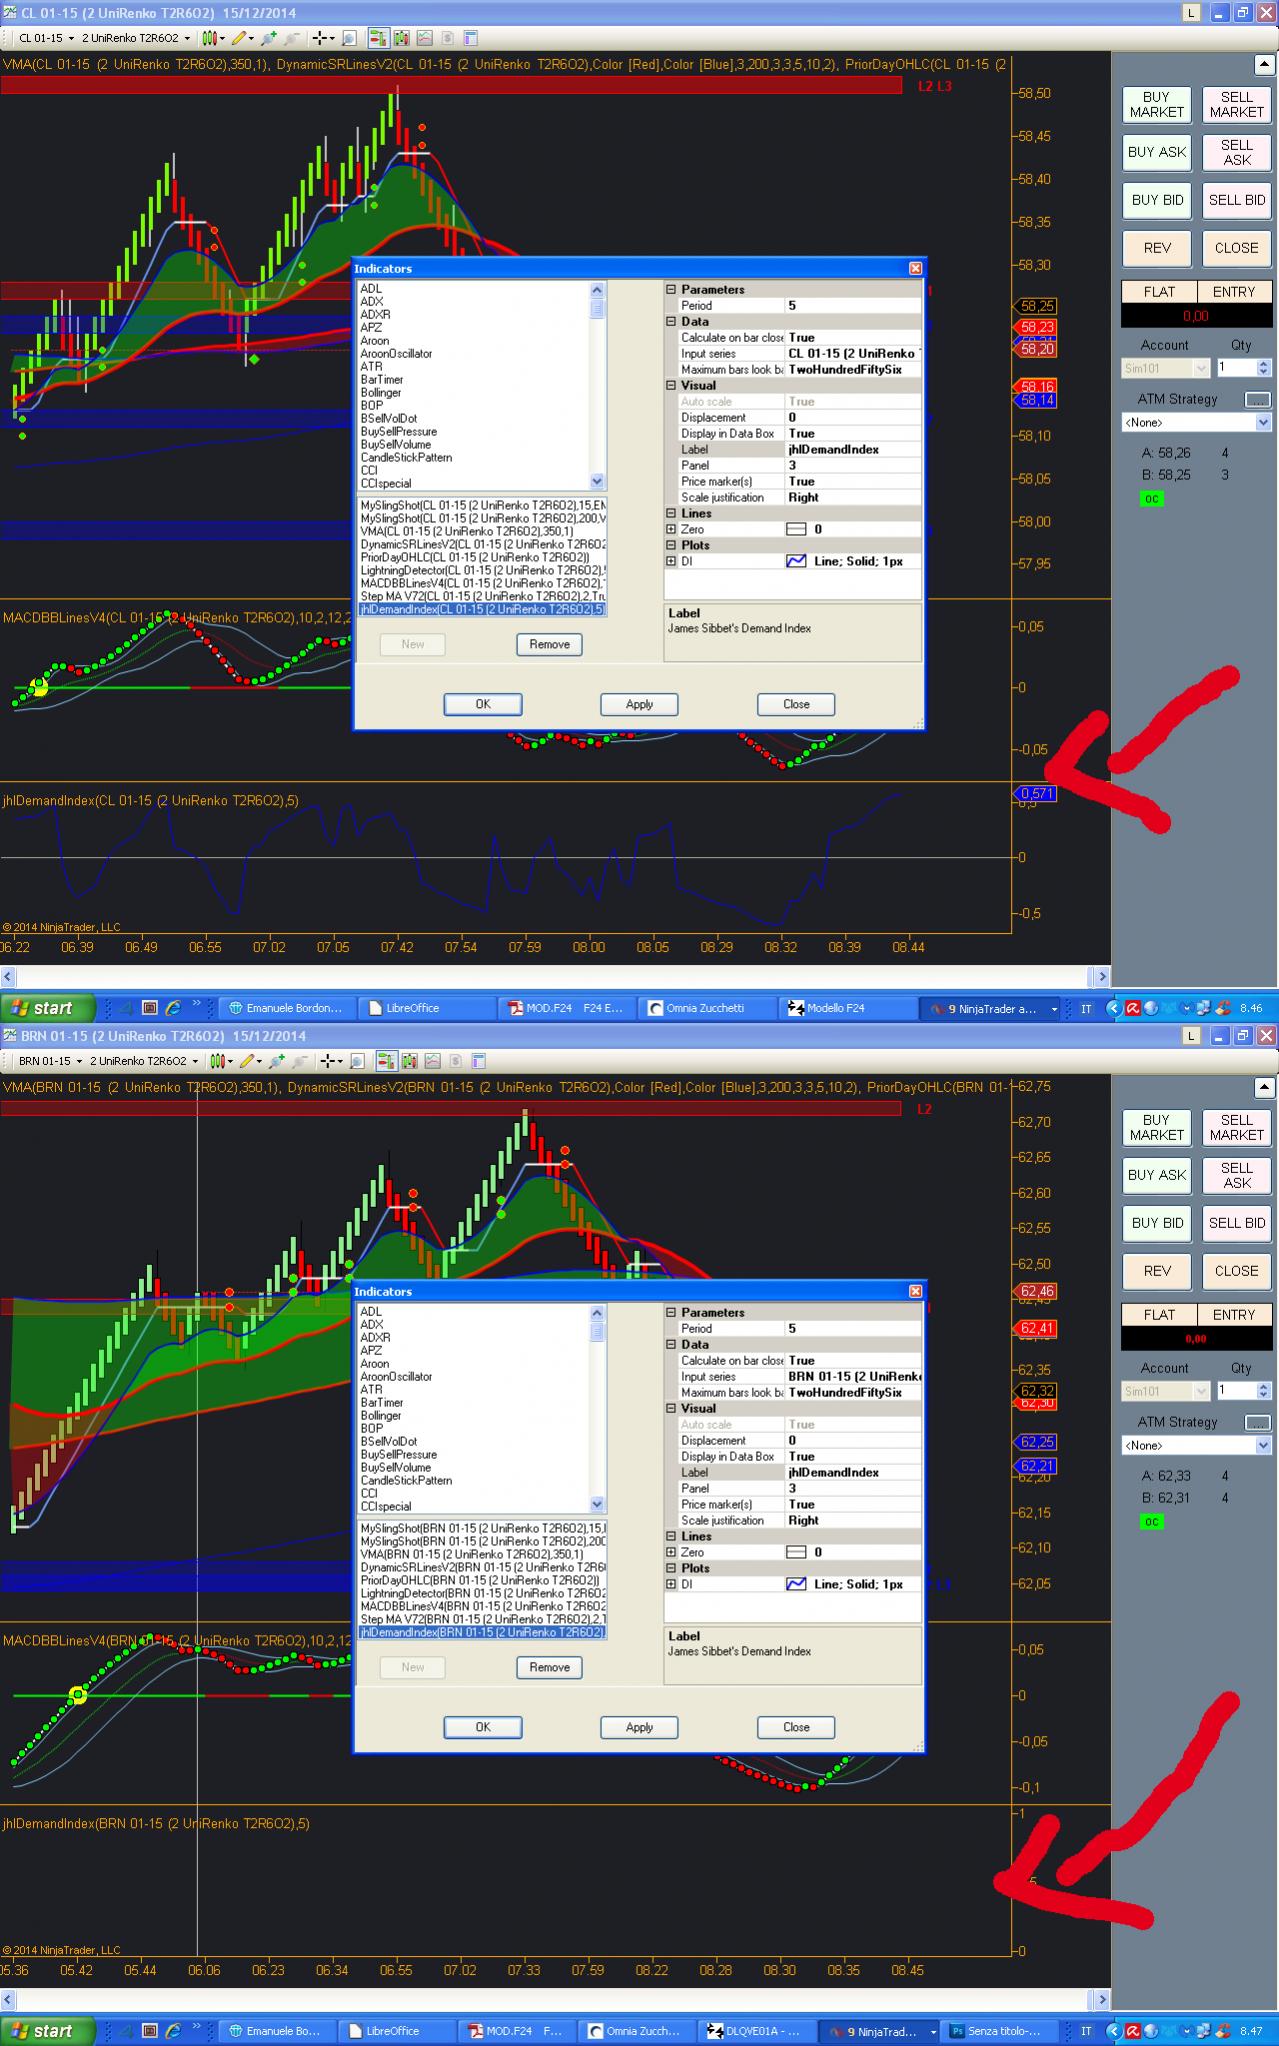The image size is (1279, 2046).
Task: Click Apply in CL Indicators dialog
Action: [x=639, y=704]
